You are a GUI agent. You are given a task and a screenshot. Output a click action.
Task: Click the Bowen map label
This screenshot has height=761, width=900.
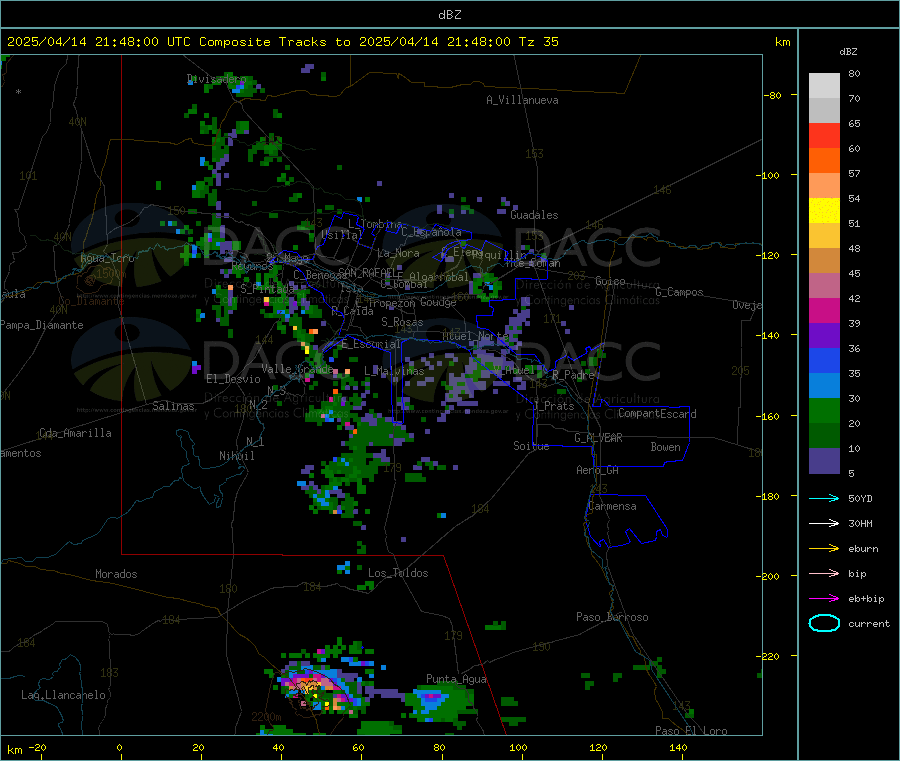point(665,447)
